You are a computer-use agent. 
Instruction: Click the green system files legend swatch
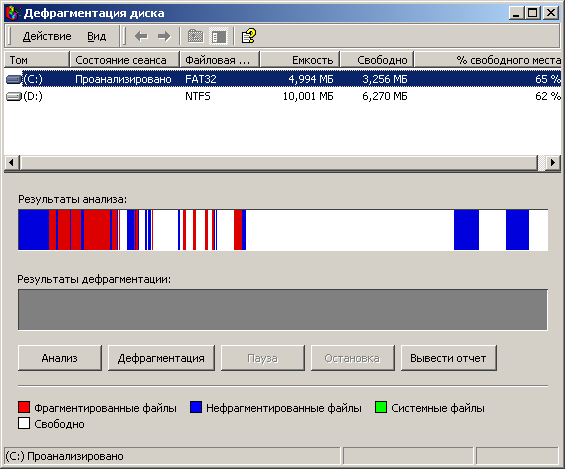pos(381,407)
